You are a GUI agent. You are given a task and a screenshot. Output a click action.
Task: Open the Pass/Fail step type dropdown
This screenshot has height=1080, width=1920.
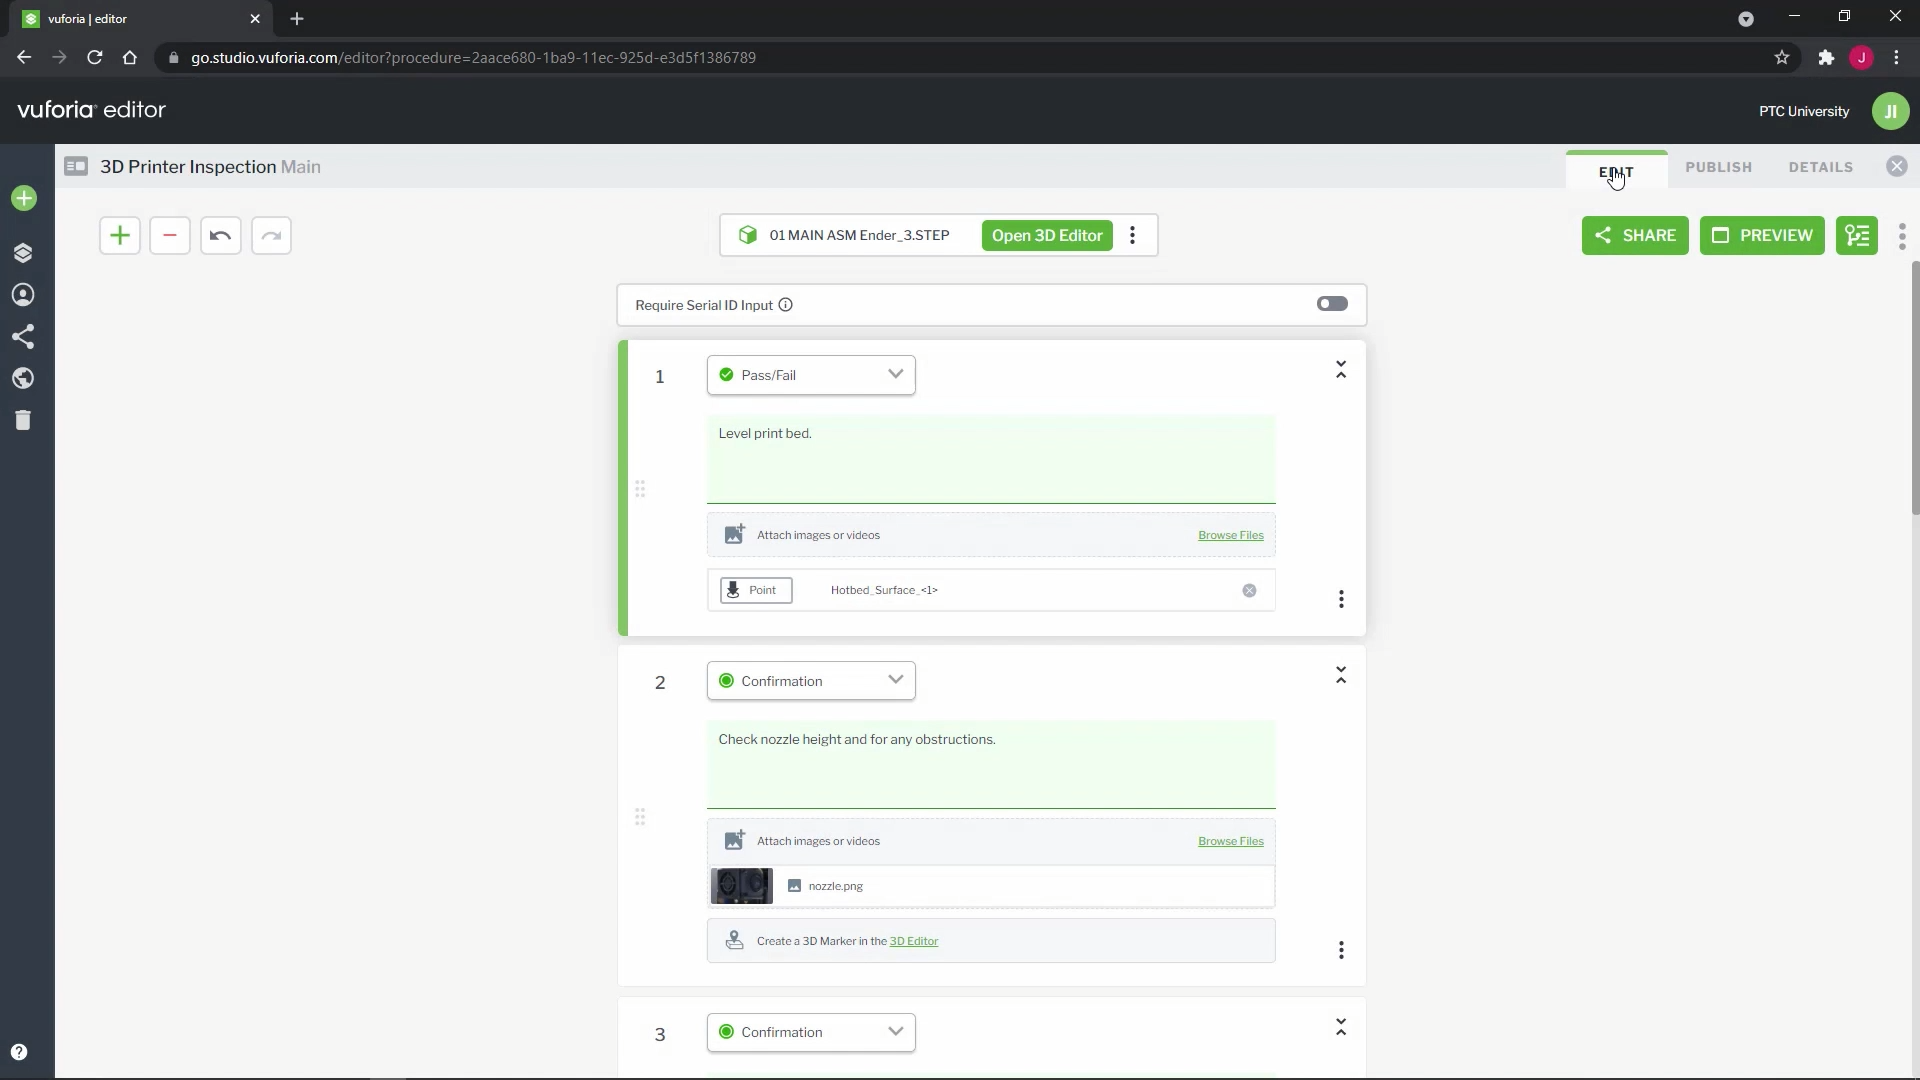pos(811,375)
